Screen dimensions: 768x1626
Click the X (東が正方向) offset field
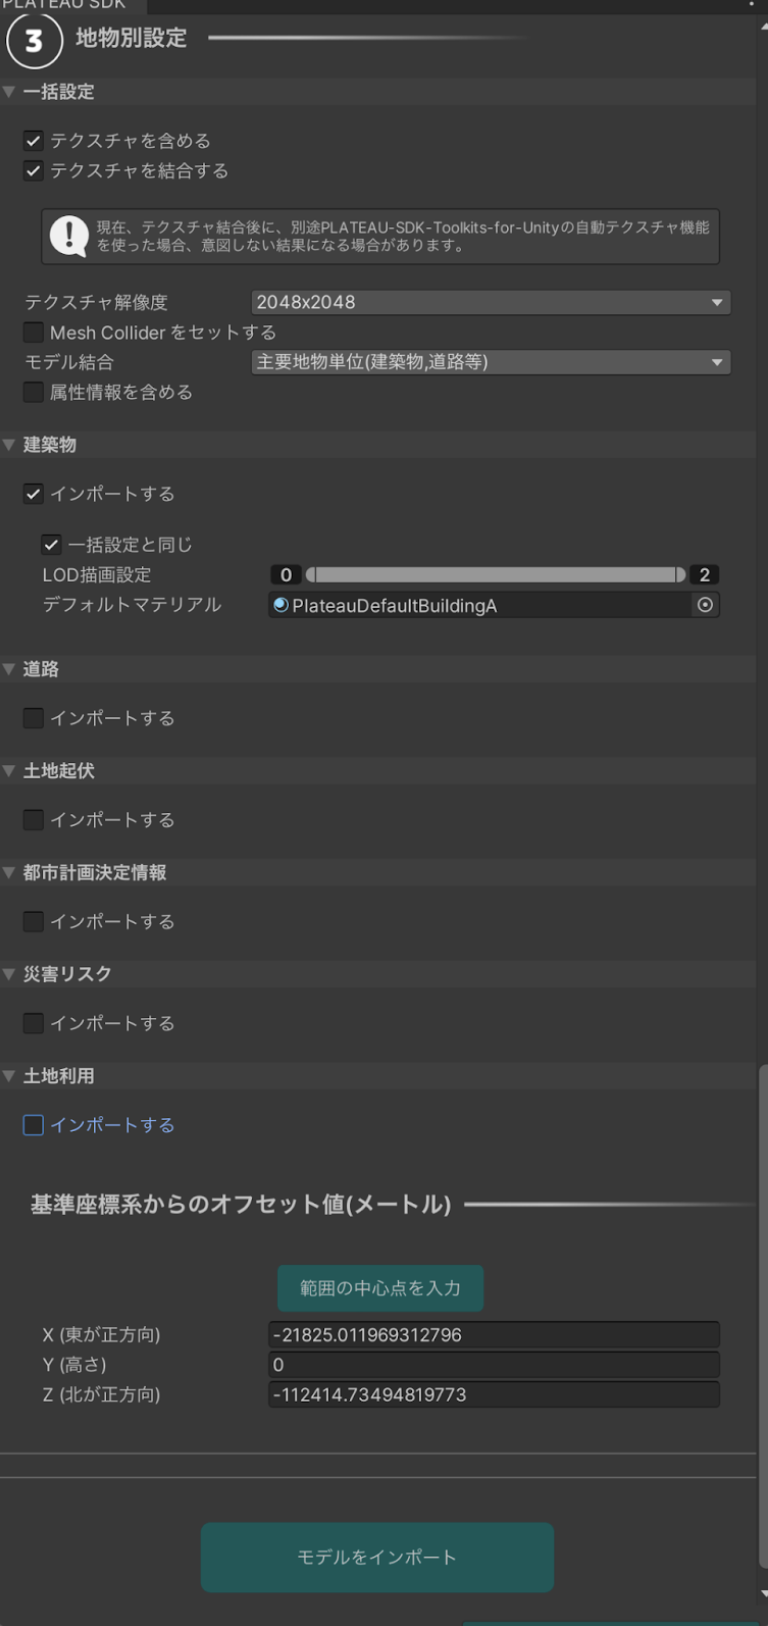point(494,1335)
